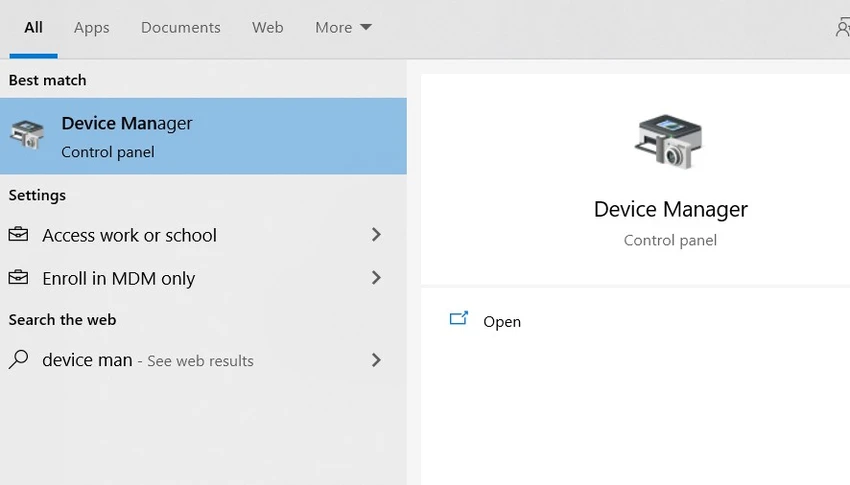
Task: Click Open in the preview pane
Action: tap(501, 322)
